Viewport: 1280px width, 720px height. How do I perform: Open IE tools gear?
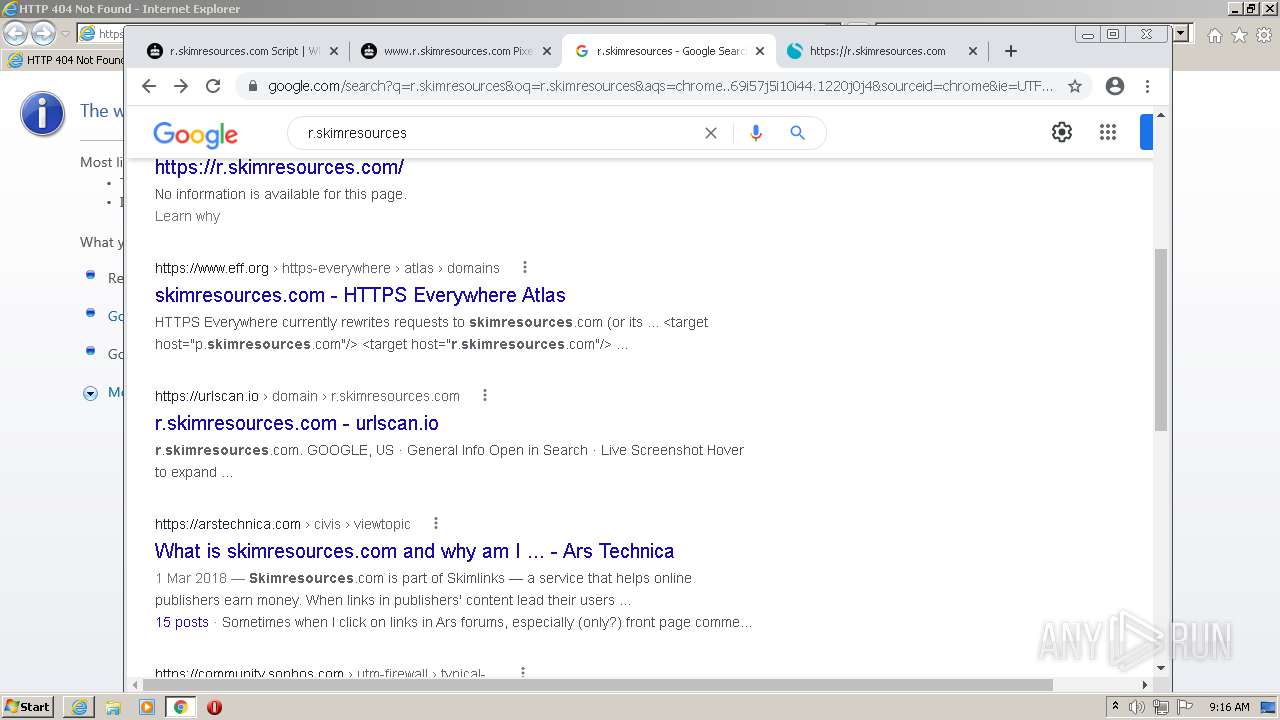coord(1263,35)
